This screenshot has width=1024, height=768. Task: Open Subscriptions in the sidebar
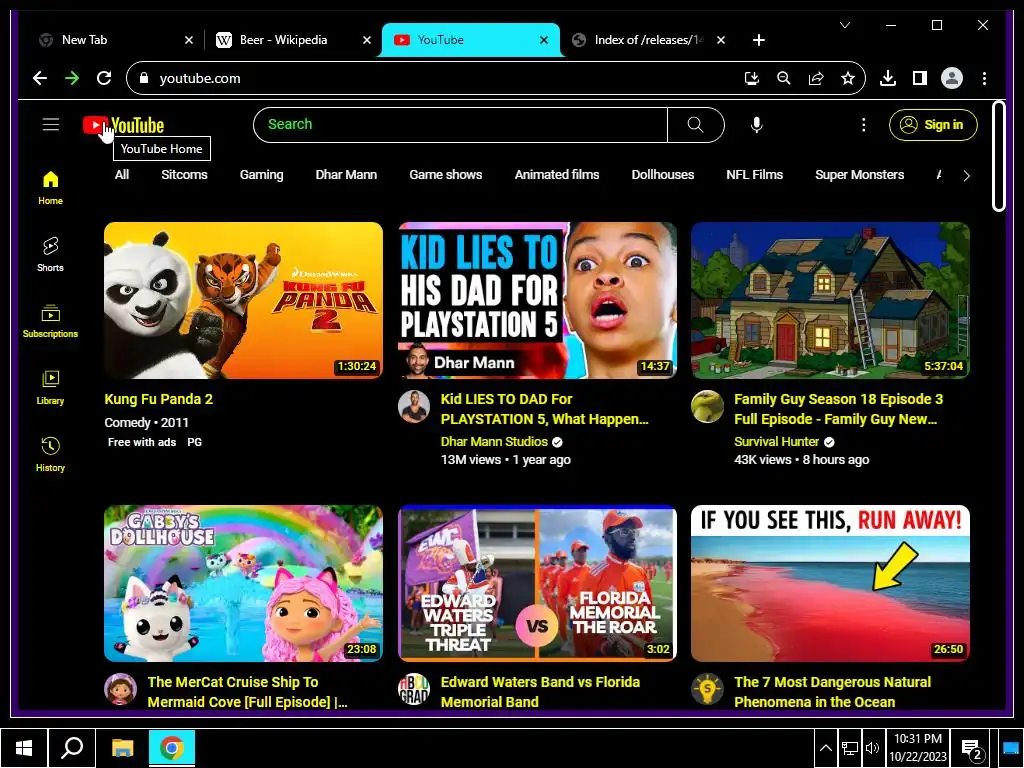point(50,321)
